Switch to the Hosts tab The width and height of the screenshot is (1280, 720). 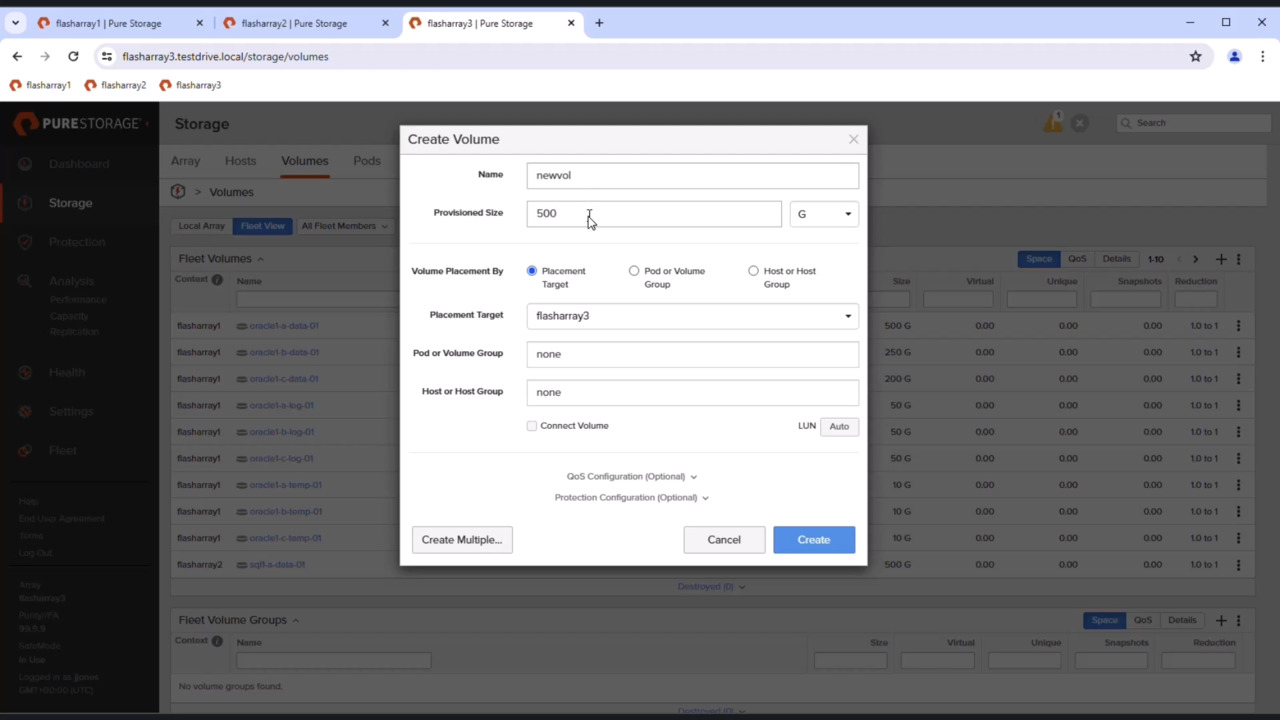click(x=240, y=160)
